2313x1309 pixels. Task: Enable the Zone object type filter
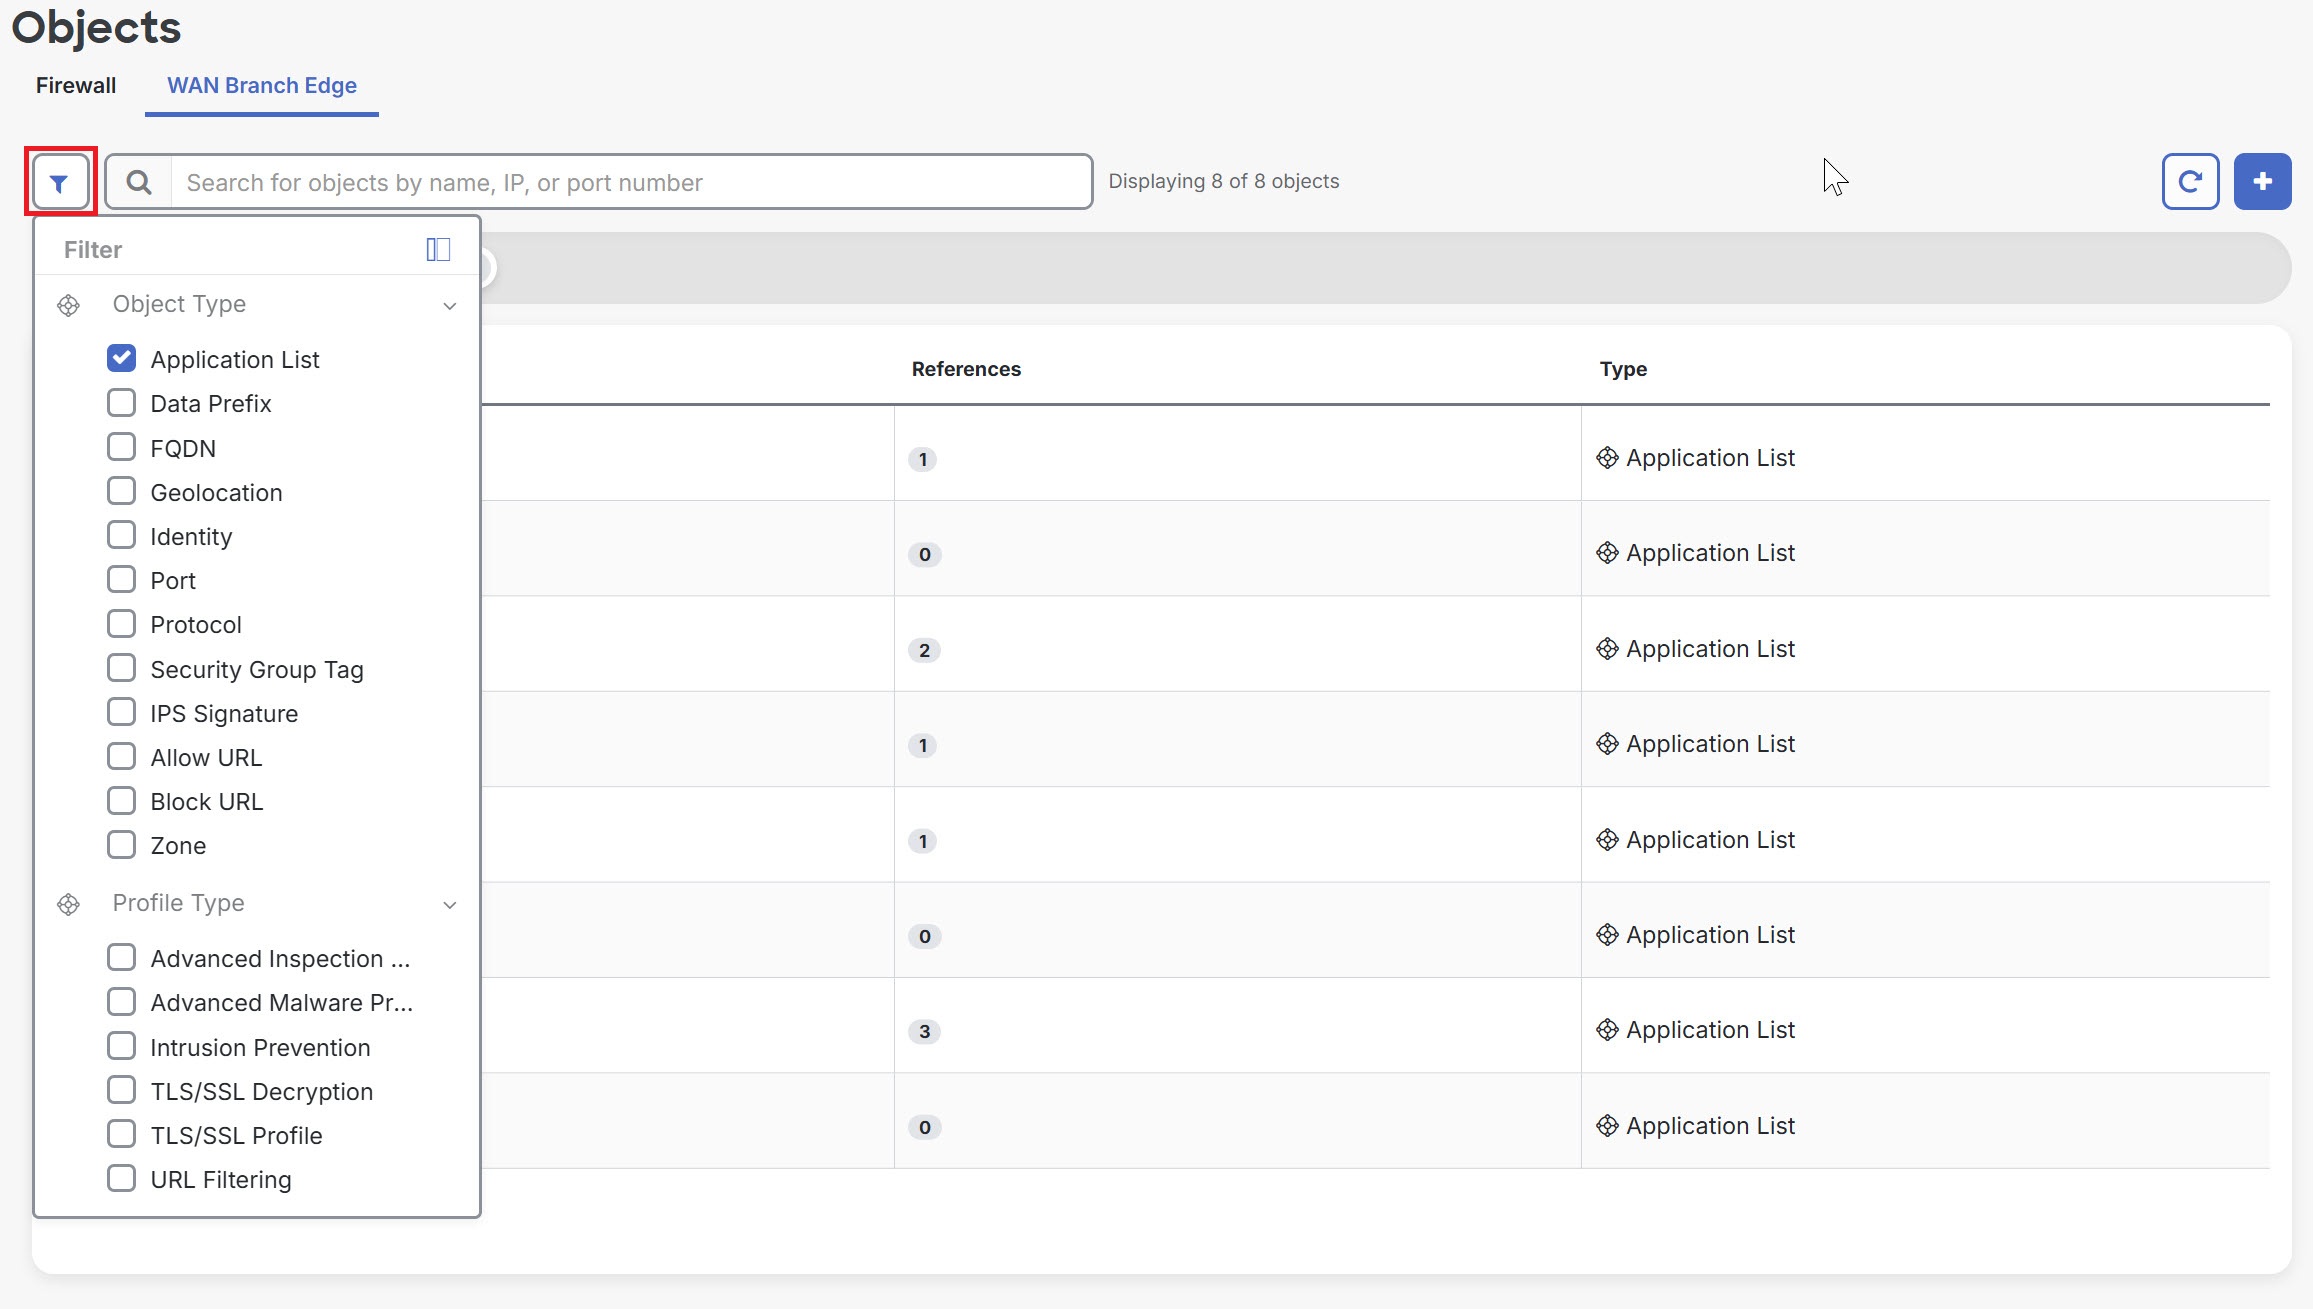pyautogui.click(x=121, y=844)
